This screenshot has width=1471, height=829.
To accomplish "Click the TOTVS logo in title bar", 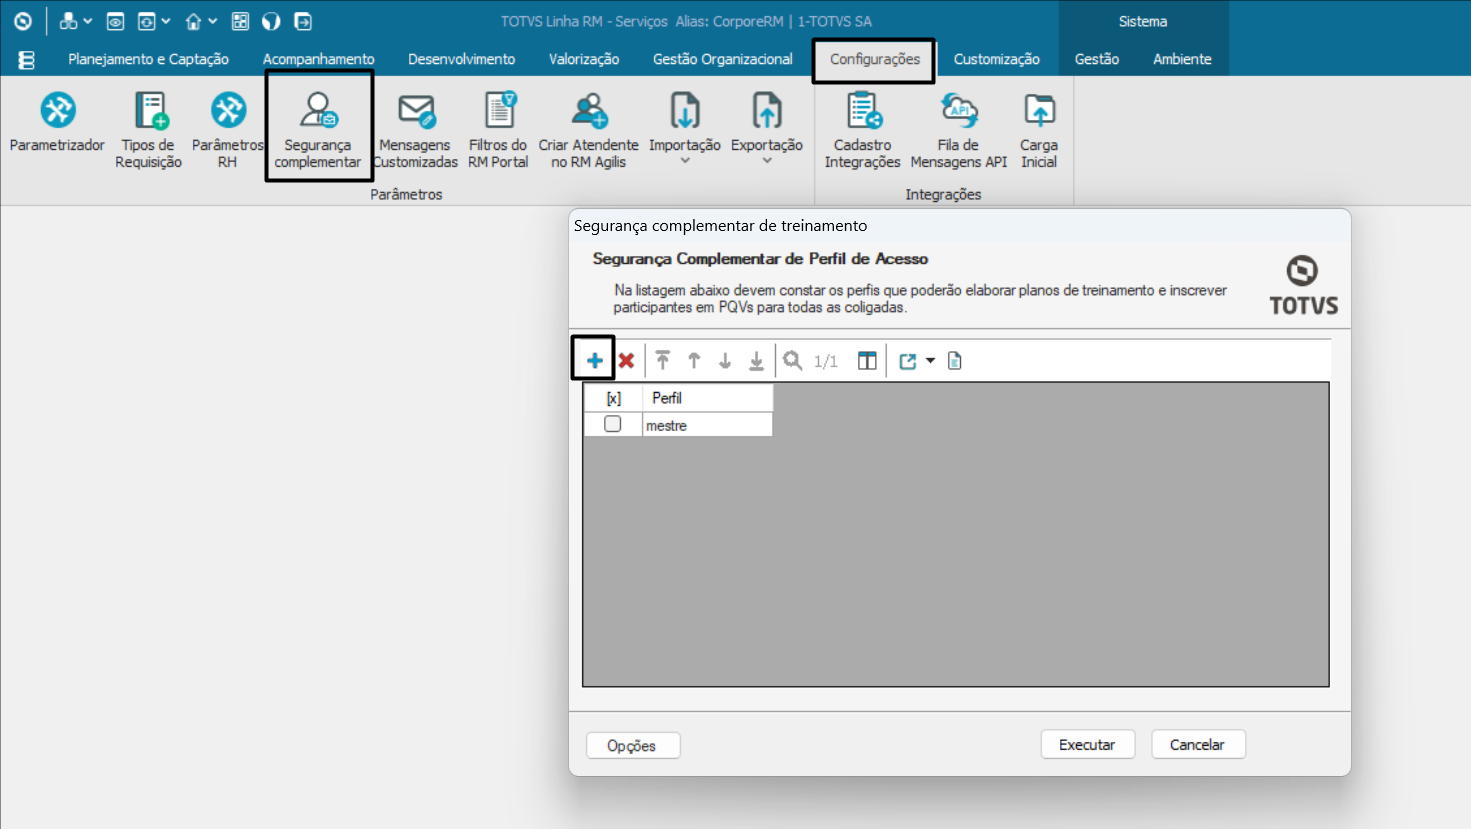I will tap(23, 21).
